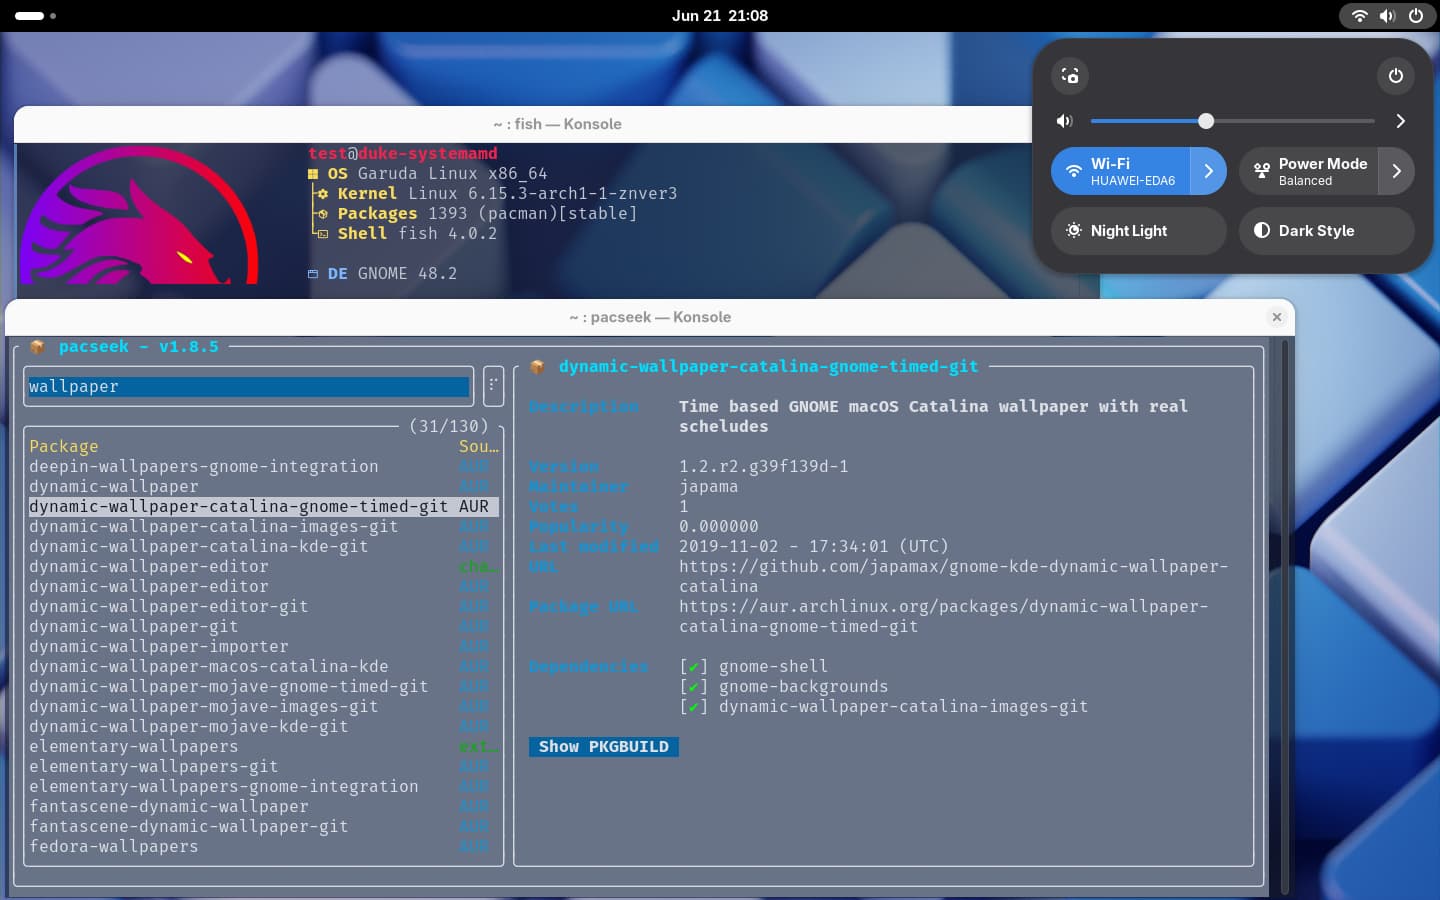
Task: Open the Activities workspace indicator
Action: click(x=35, y=16)
